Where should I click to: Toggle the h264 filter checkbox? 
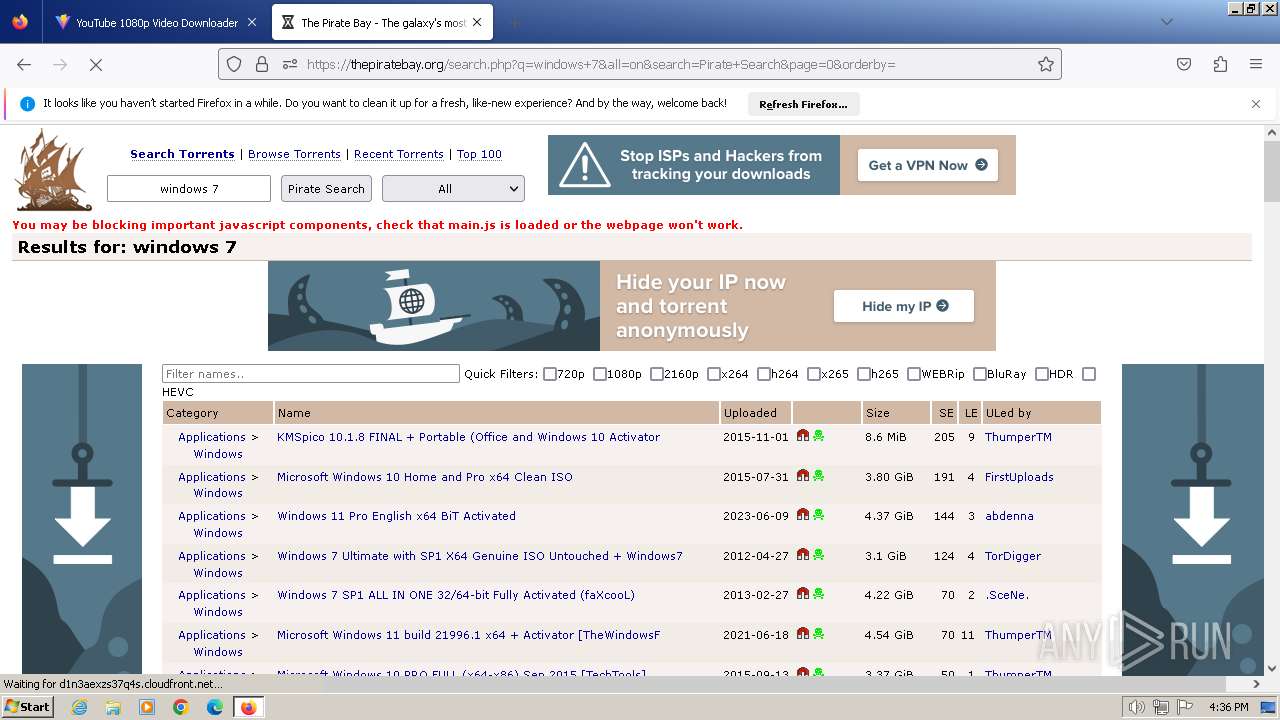[x=764, y=374]
